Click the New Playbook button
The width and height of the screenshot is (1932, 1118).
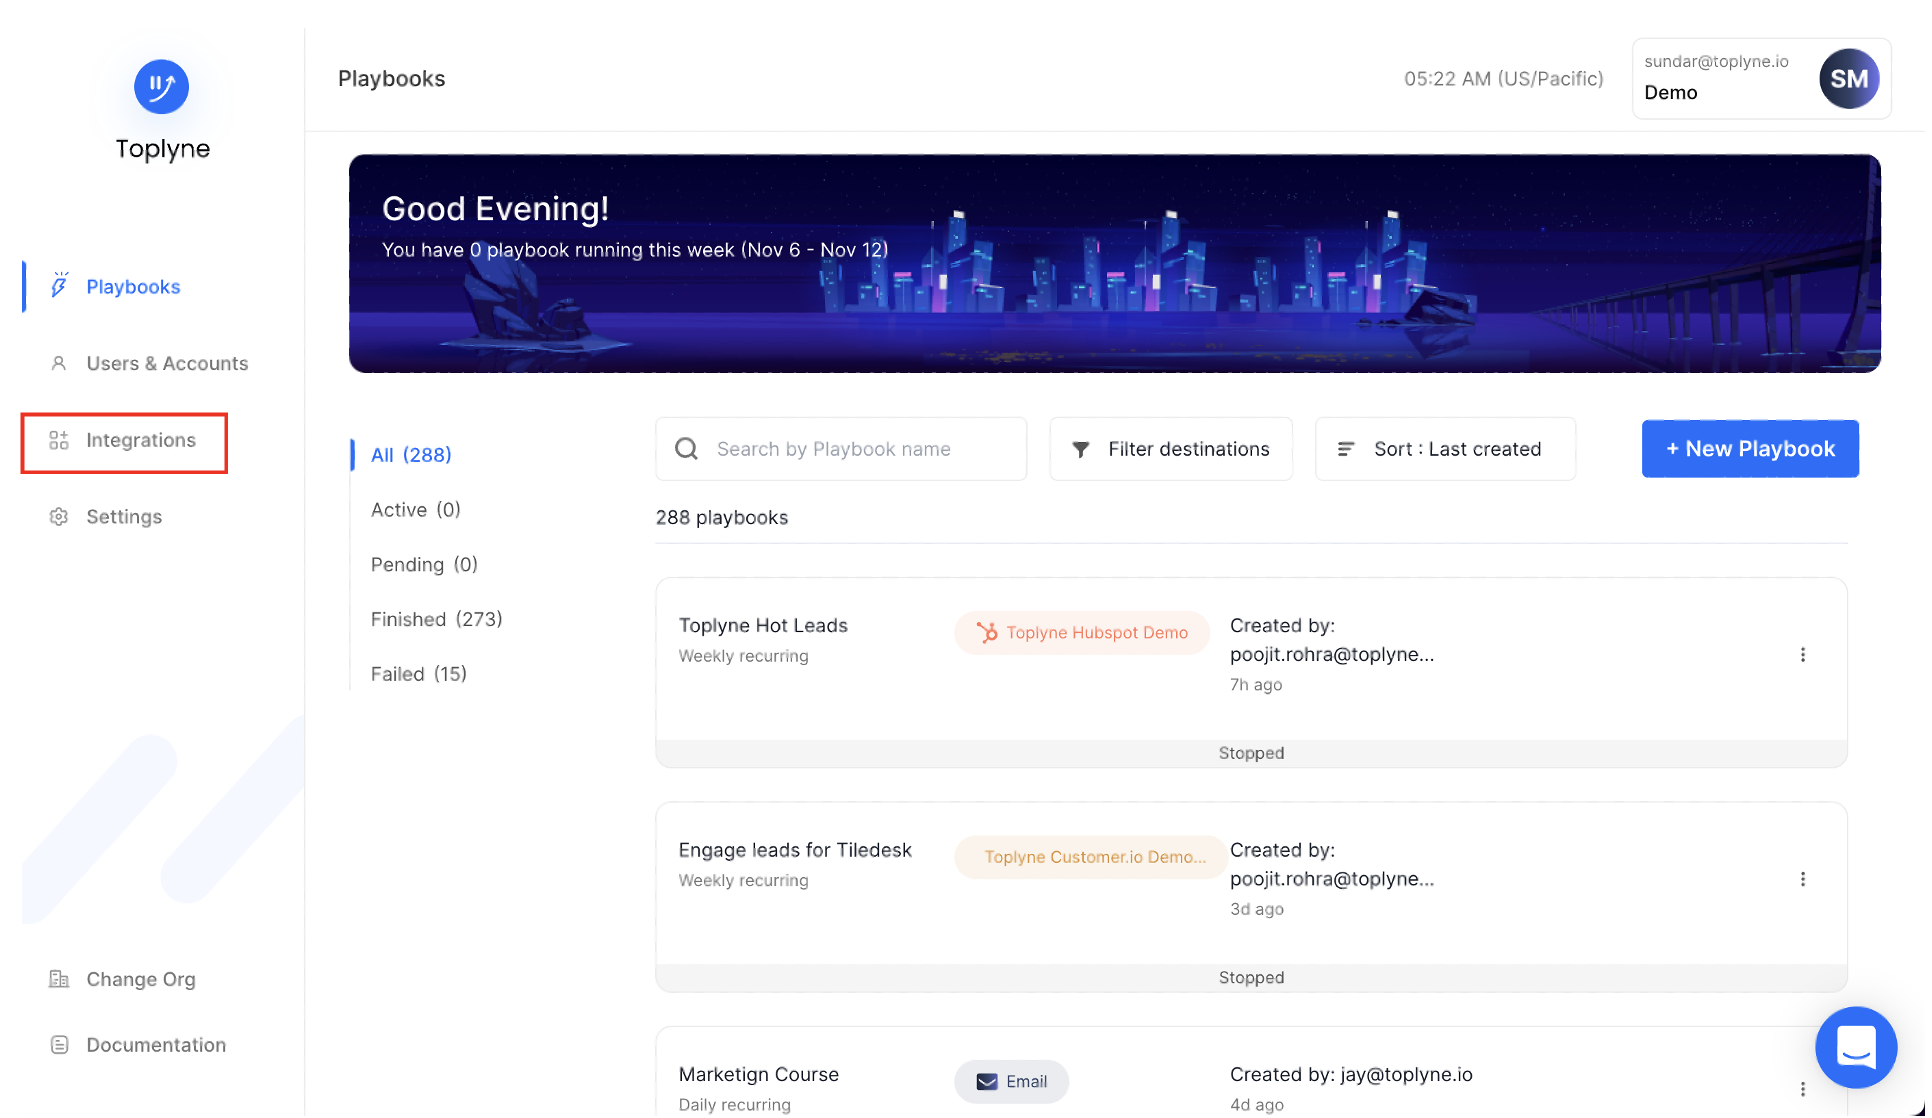[1749, 449]
